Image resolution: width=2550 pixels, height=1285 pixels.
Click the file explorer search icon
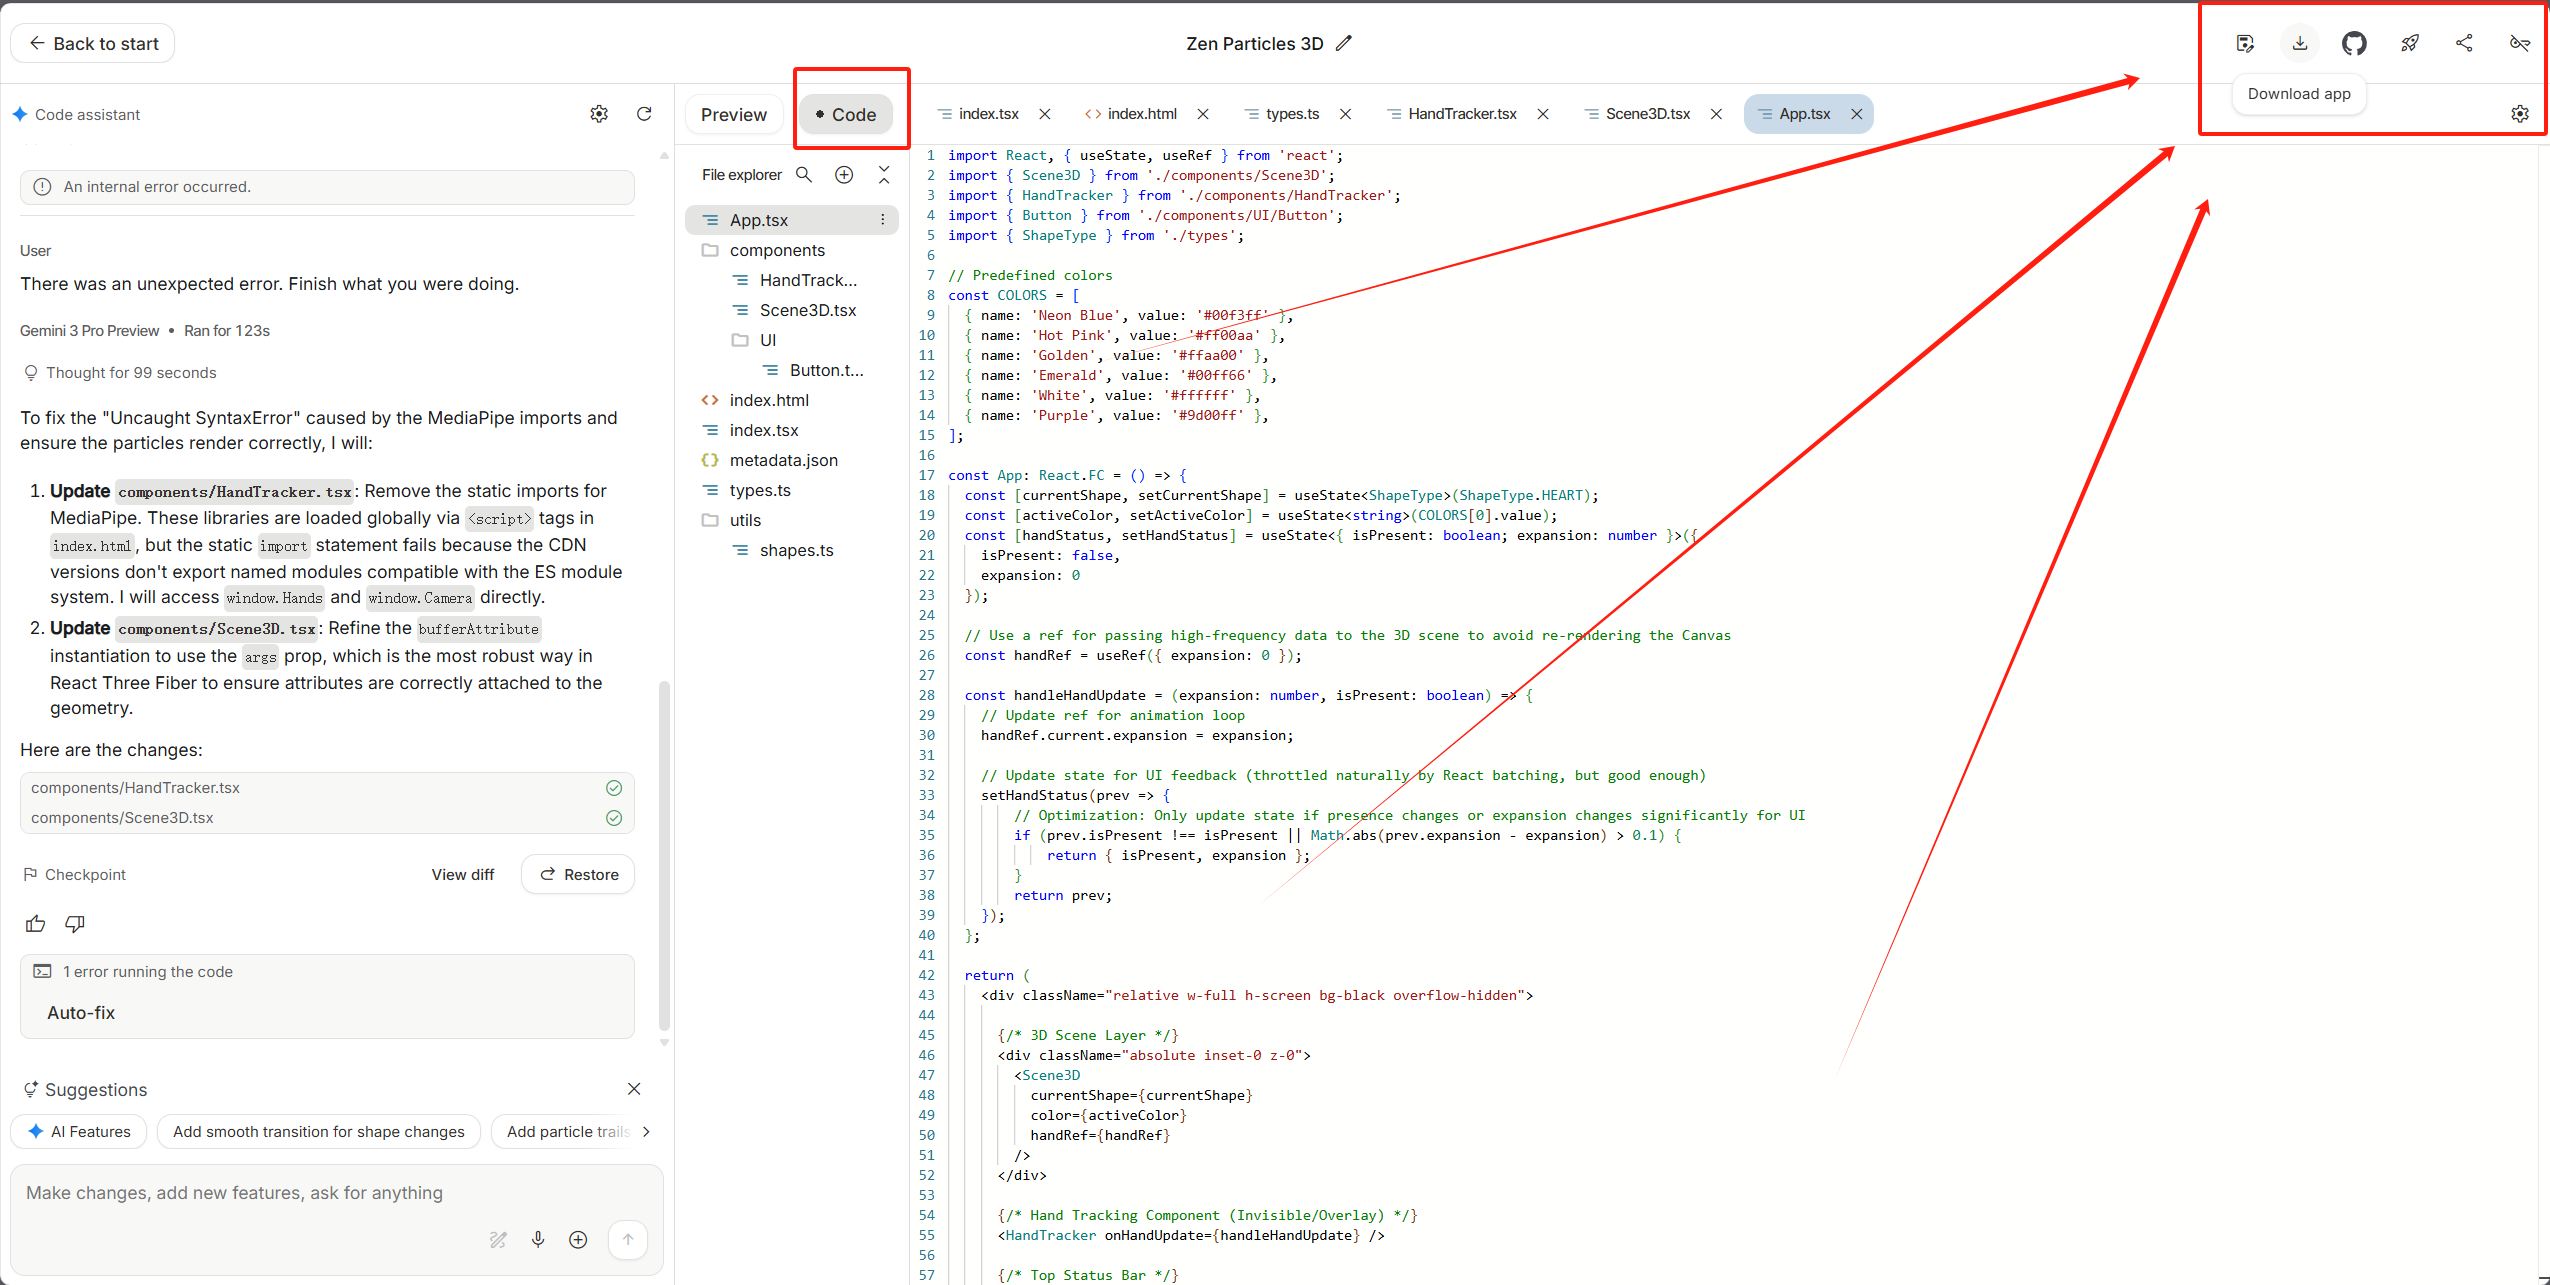803,175
